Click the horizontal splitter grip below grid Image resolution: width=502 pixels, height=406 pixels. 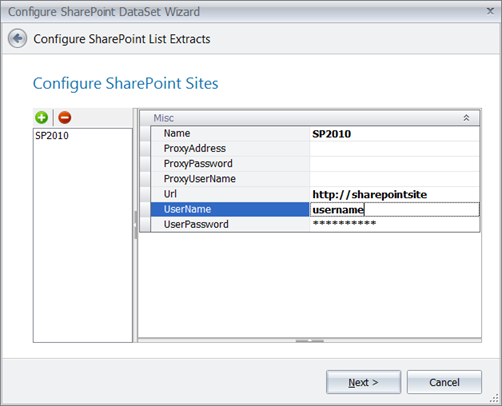[310, 341]
